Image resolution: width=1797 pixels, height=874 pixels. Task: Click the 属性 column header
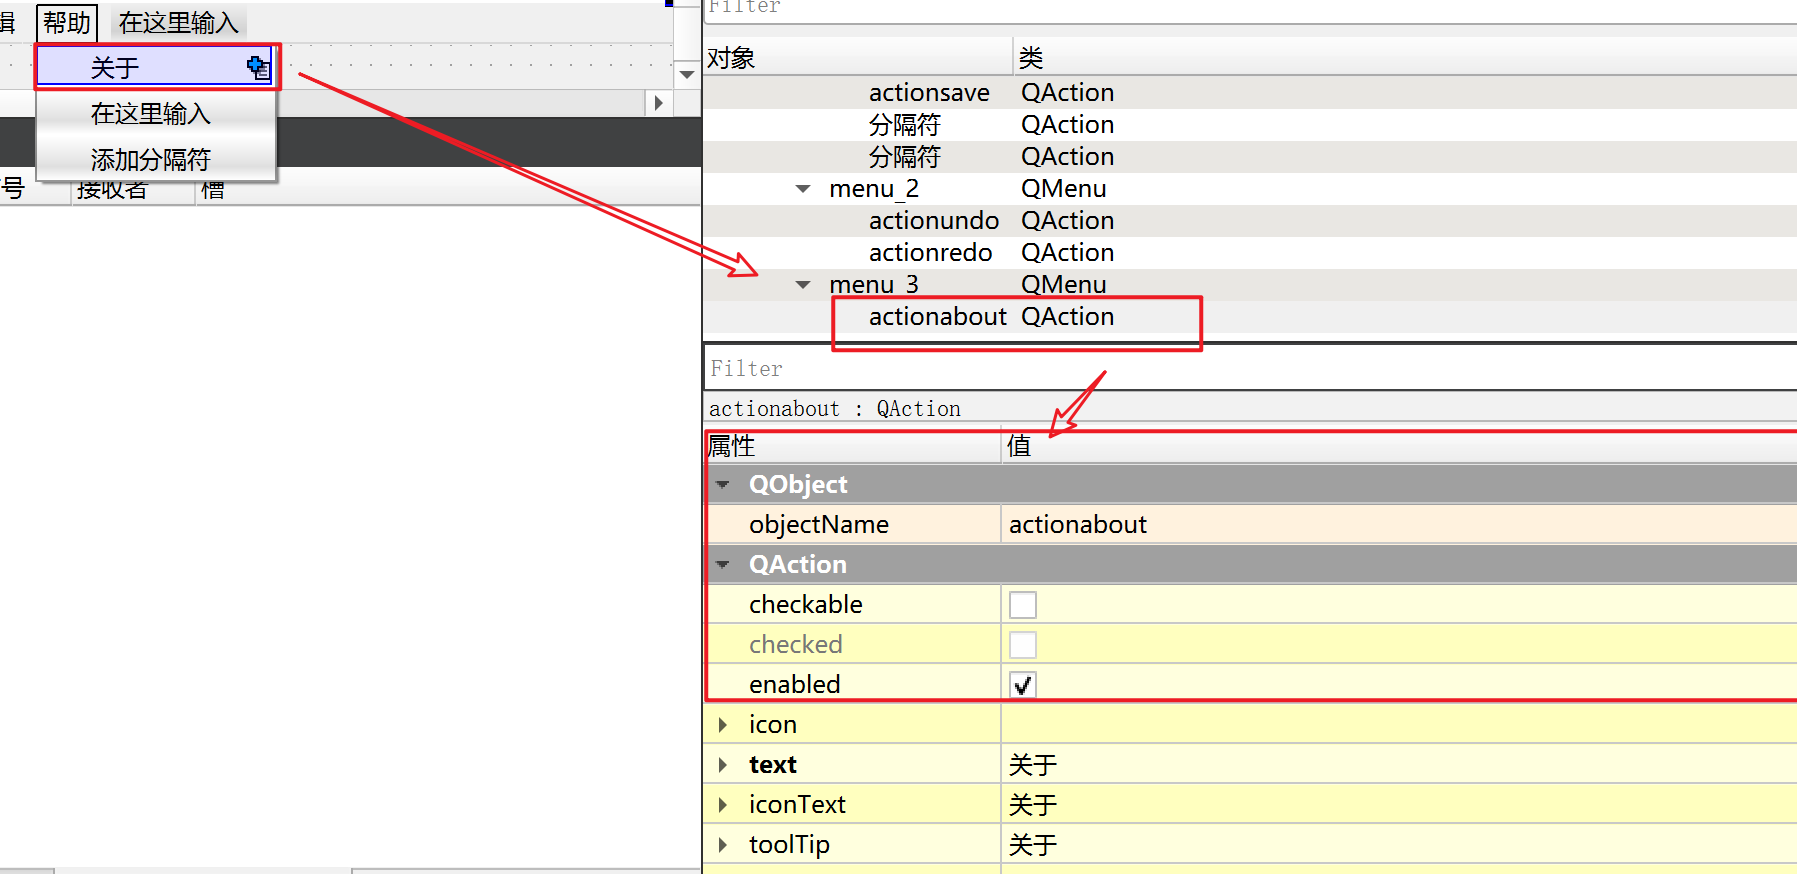tap(853, 446)
